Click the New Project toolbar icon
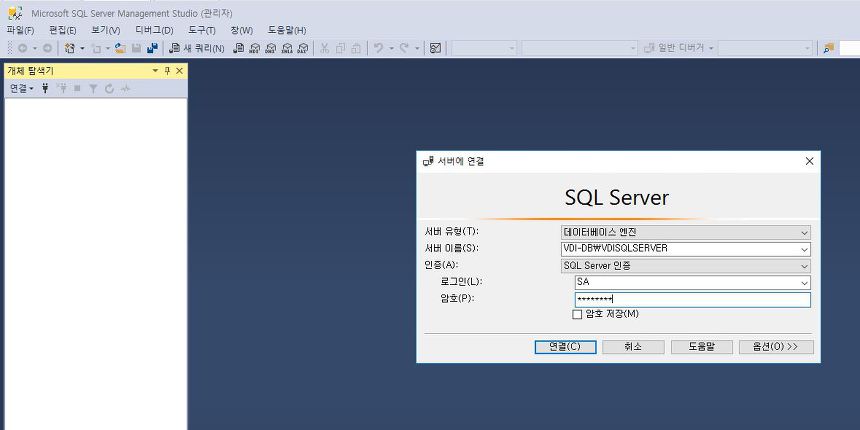 [x=70, y=48]
